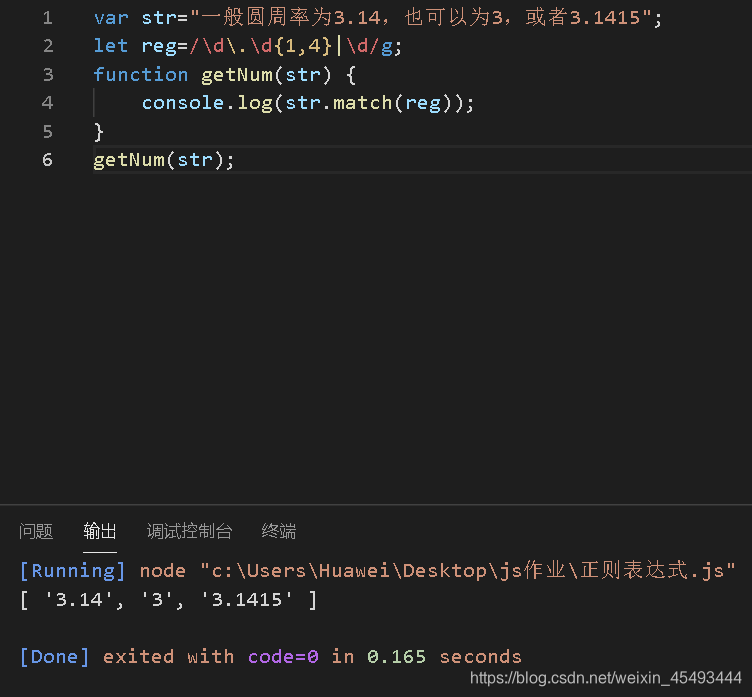Switch to the 输出 tab
Screen dimensions: 752x697
[x=100, y=532]
